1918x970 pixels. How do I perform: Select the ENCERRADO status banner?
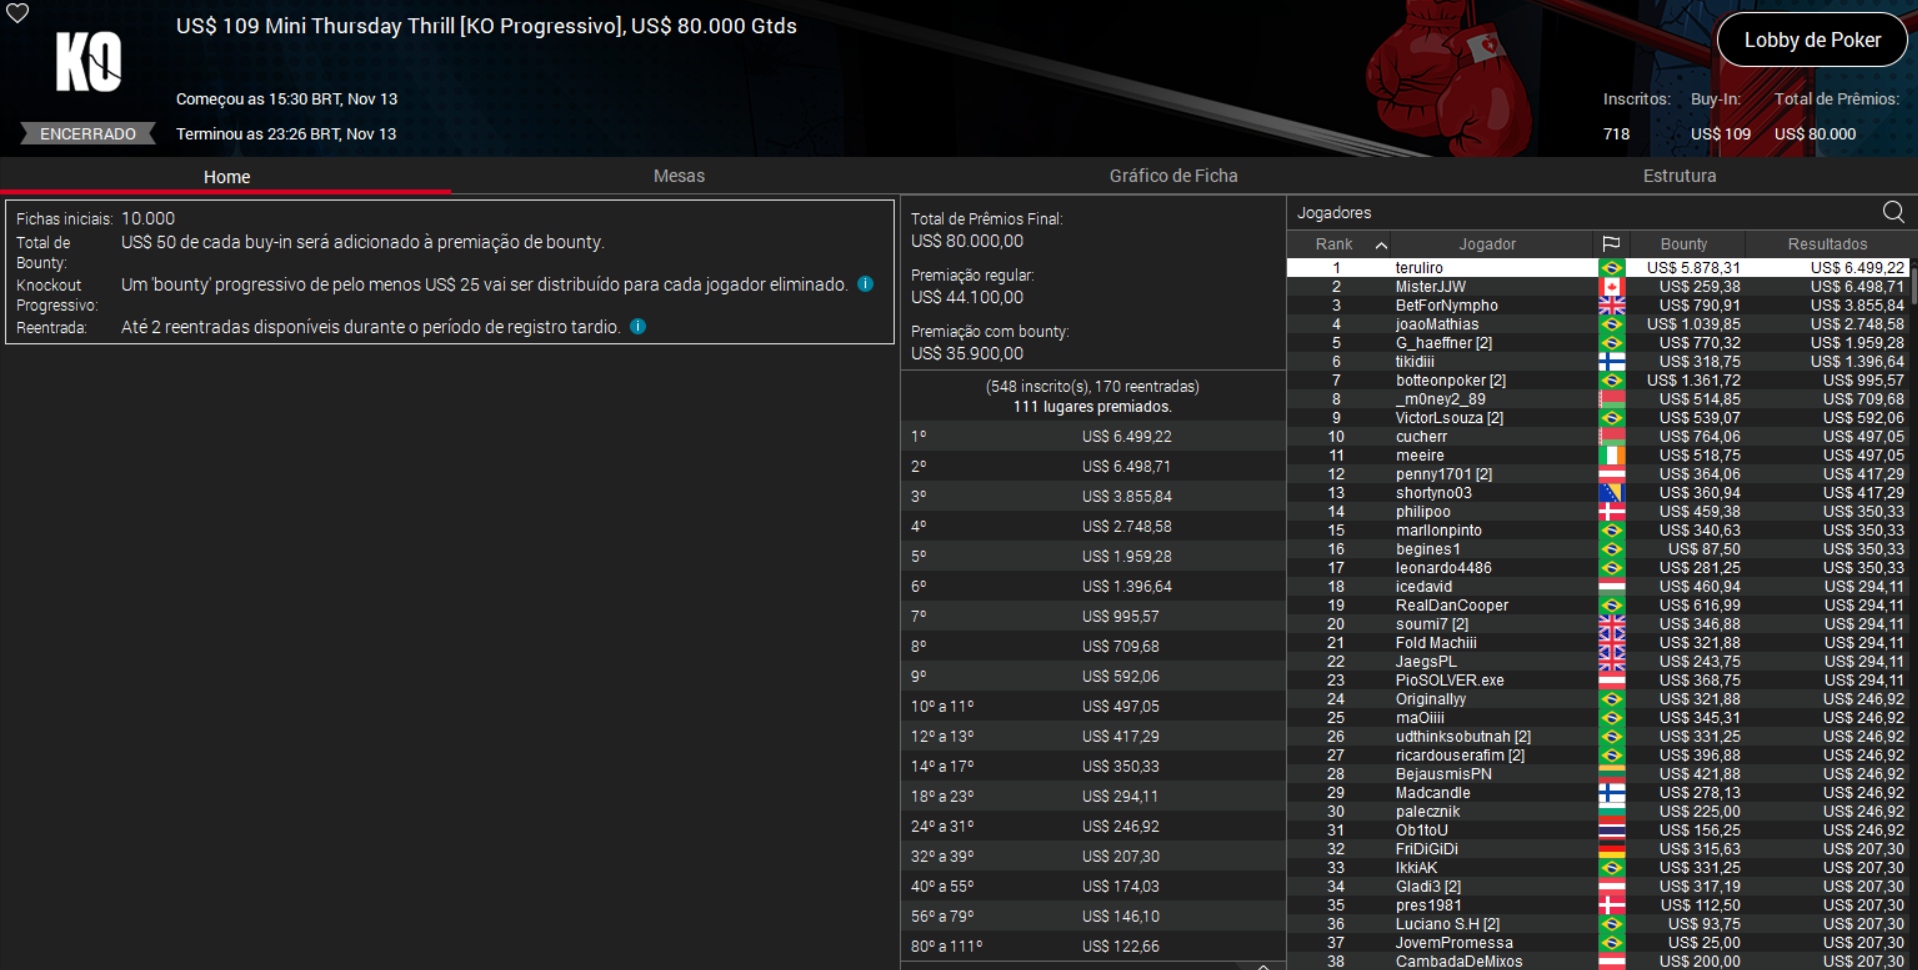tap(87, 133)
